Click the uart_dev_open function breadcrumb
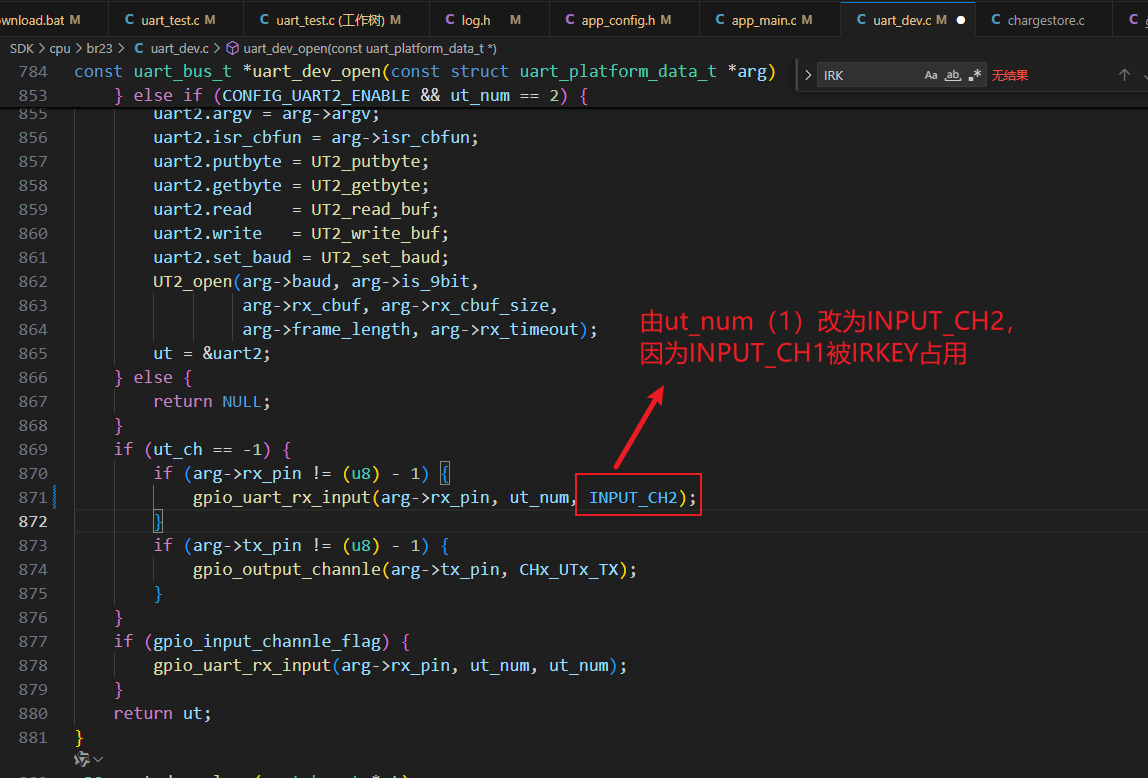The width and height of the screenshot is (1148, 778). point(370,48)
